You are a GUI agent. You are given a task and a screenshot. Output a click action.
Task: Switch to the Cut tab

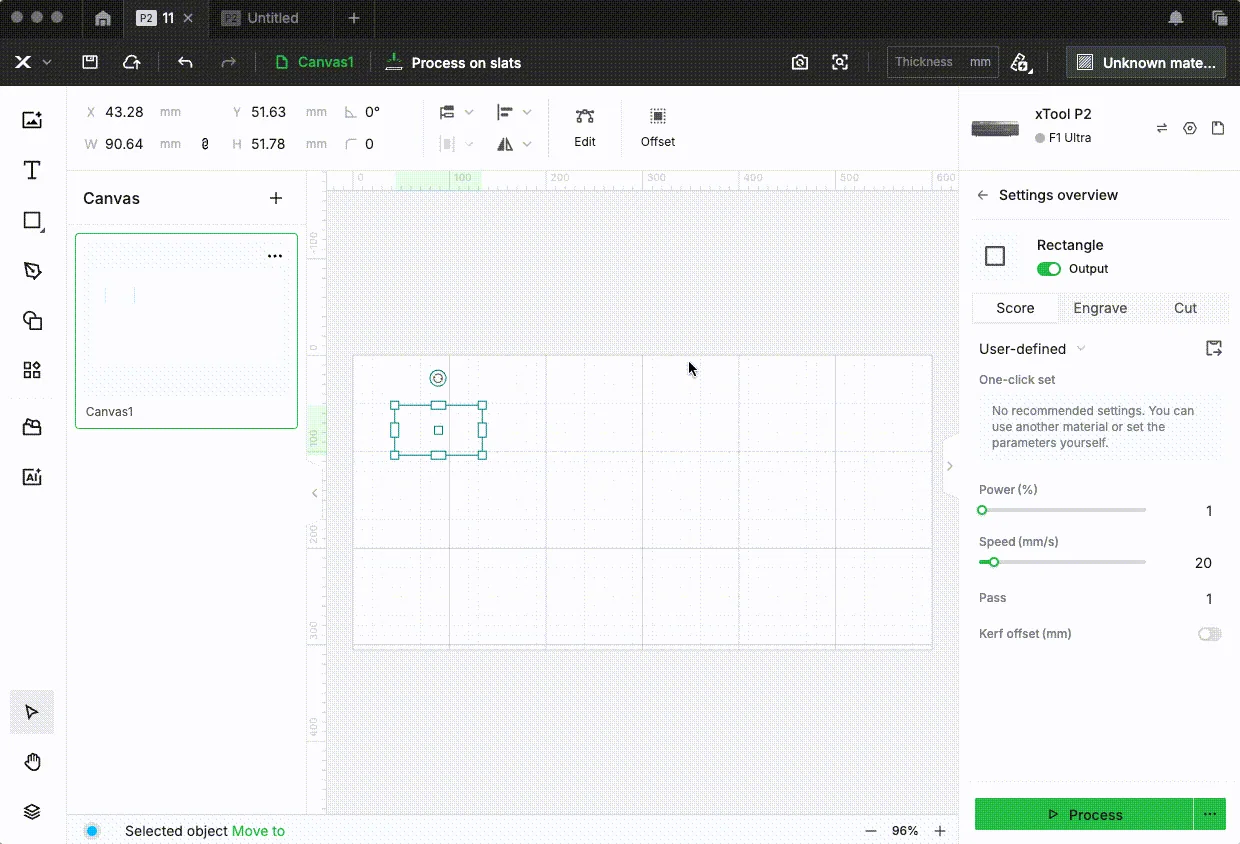click(x=1185, y=308)
